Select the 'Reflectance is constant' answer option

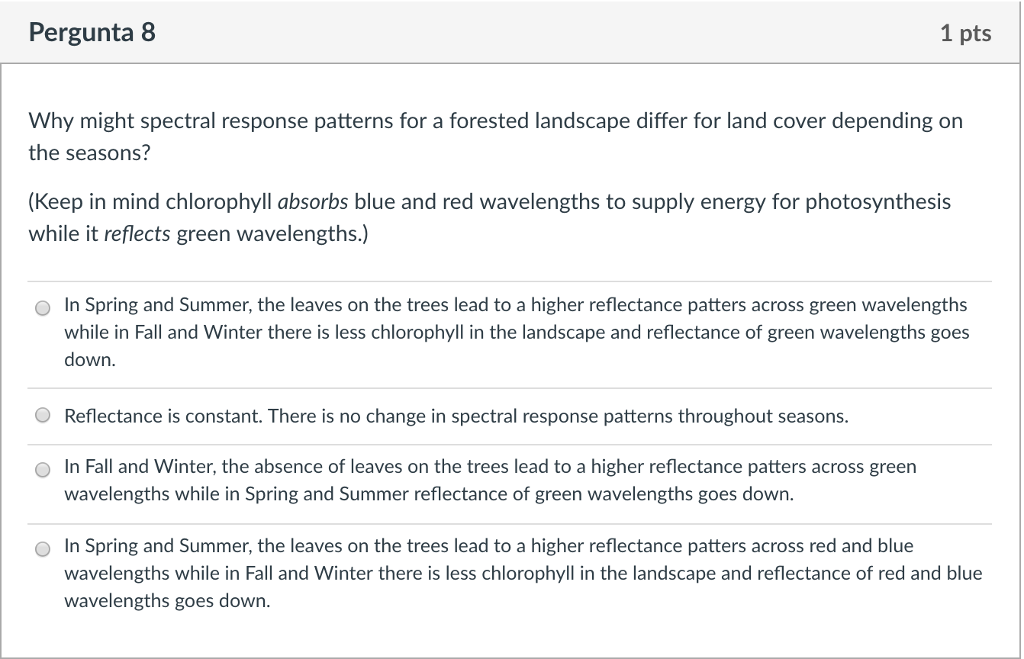coord(42,414)
